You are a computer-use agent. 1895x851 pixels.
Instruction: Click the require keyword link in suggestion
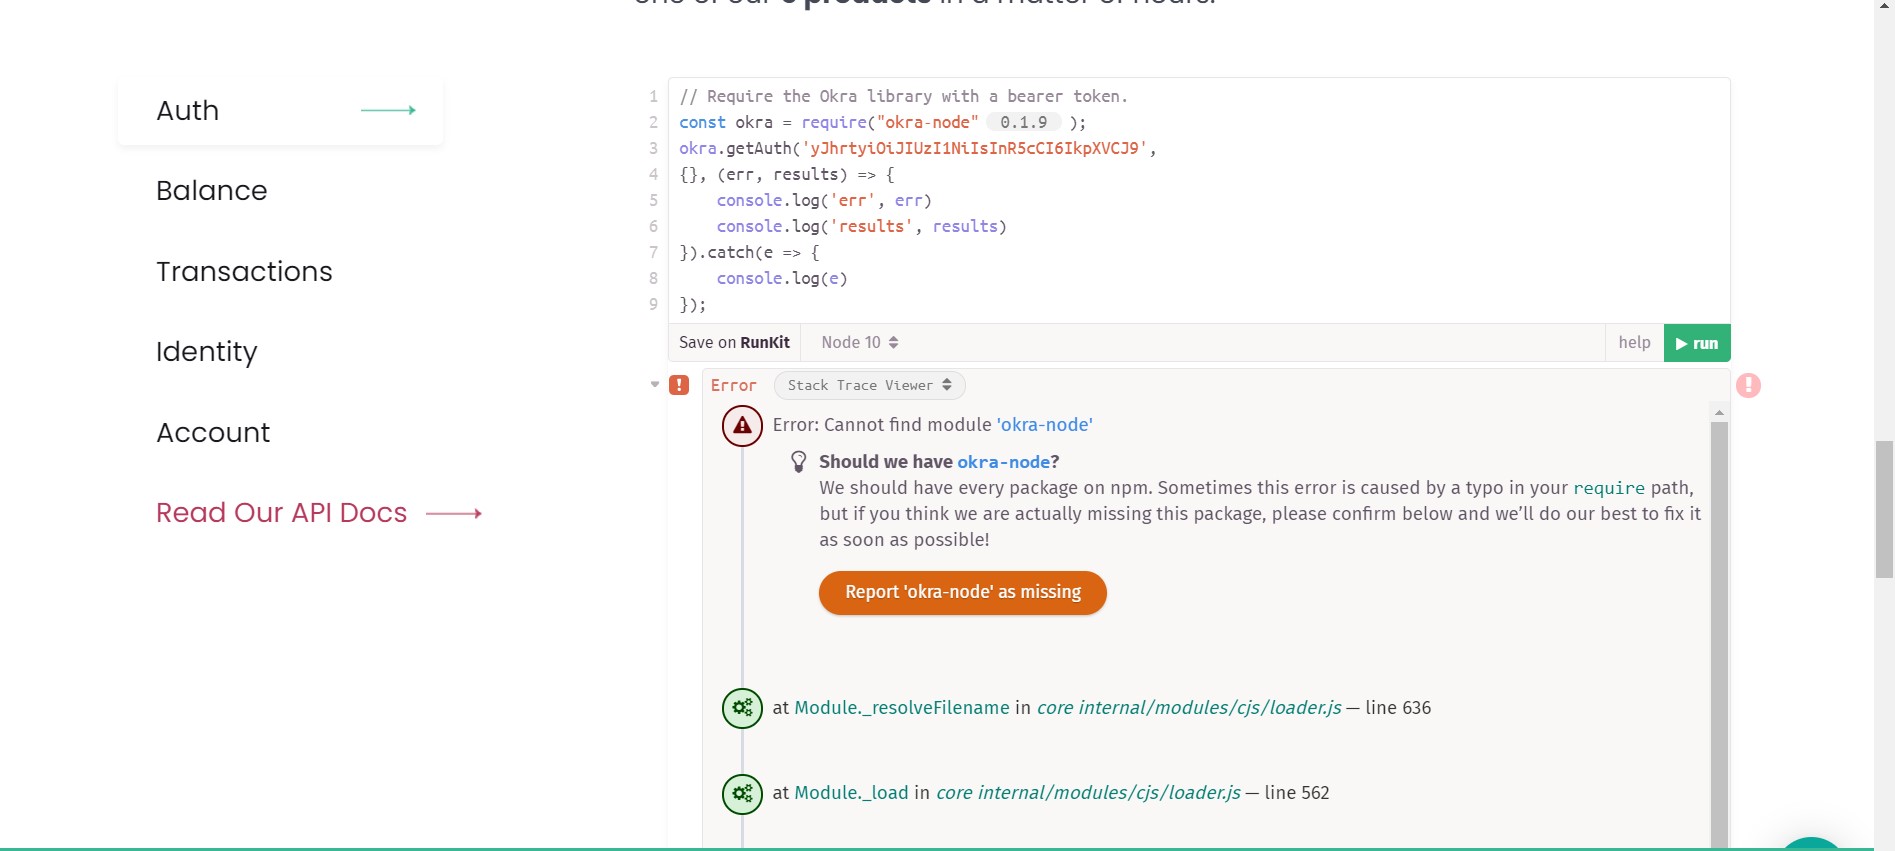coord(1609,488)
